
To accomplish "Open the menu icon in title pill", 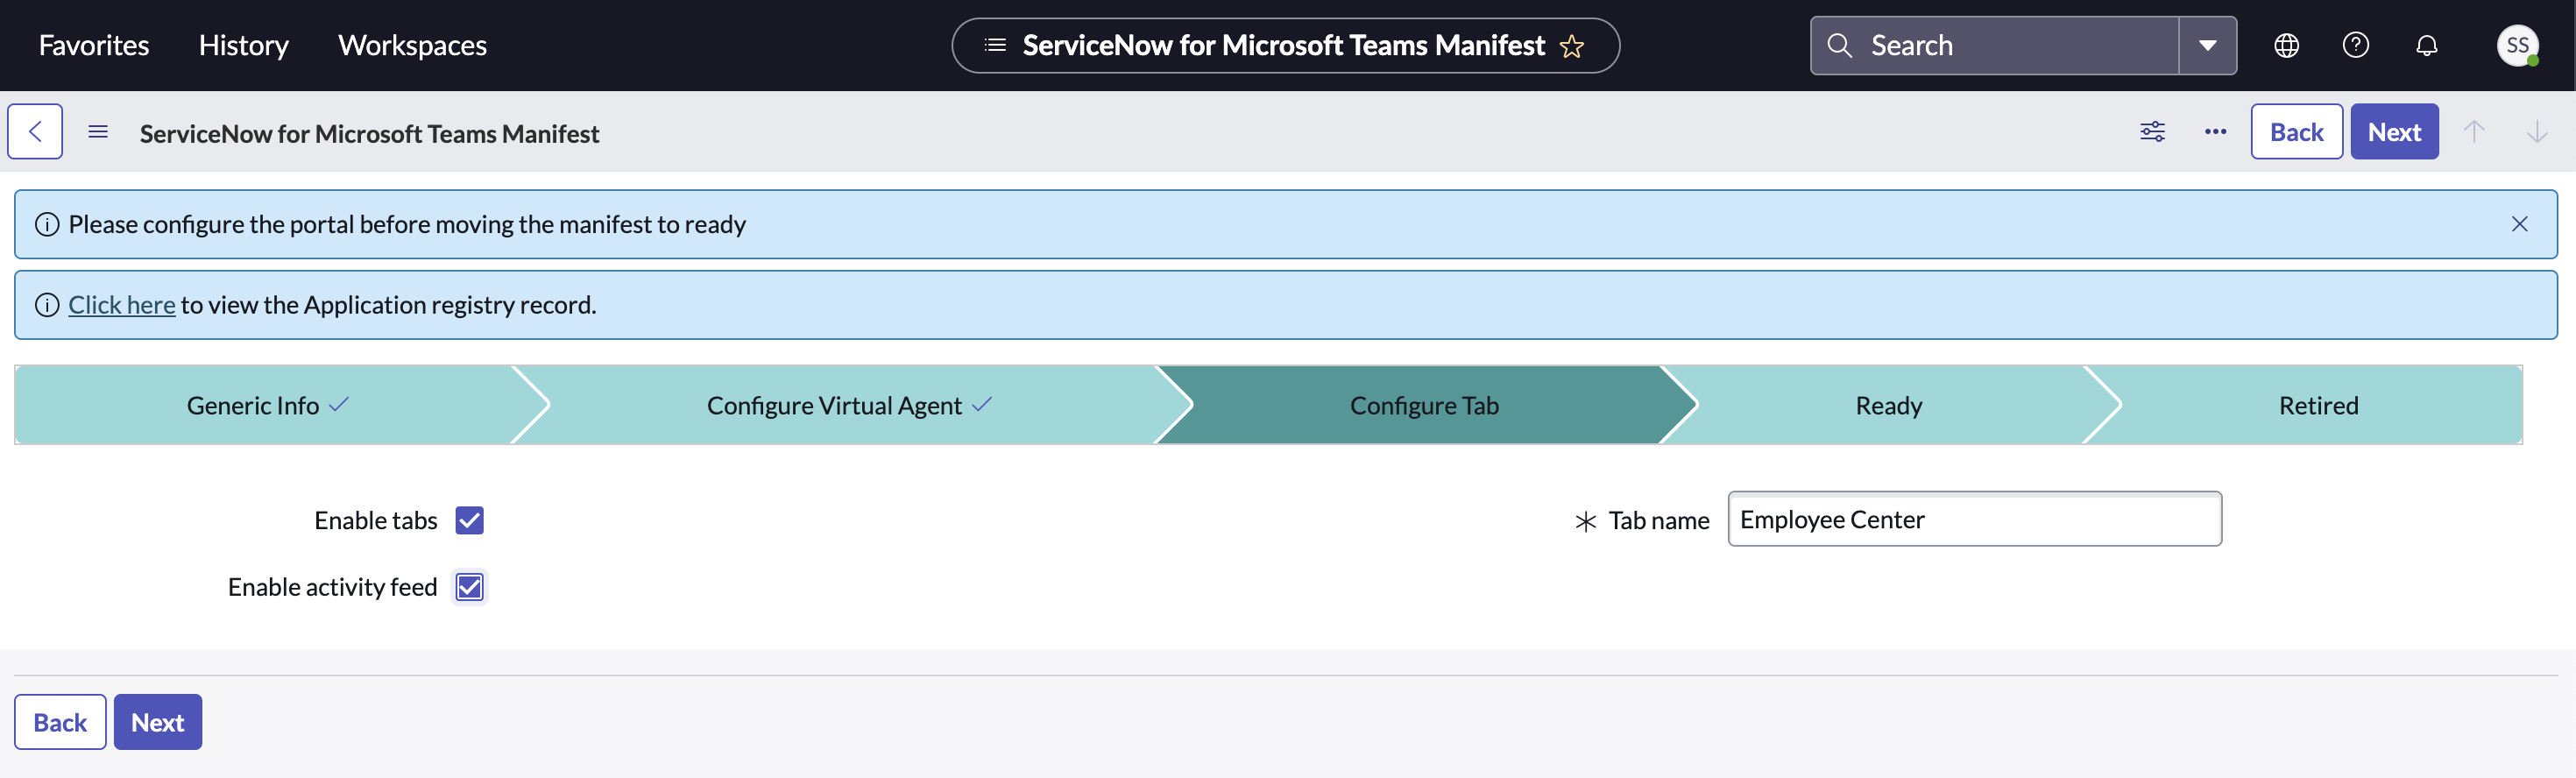I will 995,45.
